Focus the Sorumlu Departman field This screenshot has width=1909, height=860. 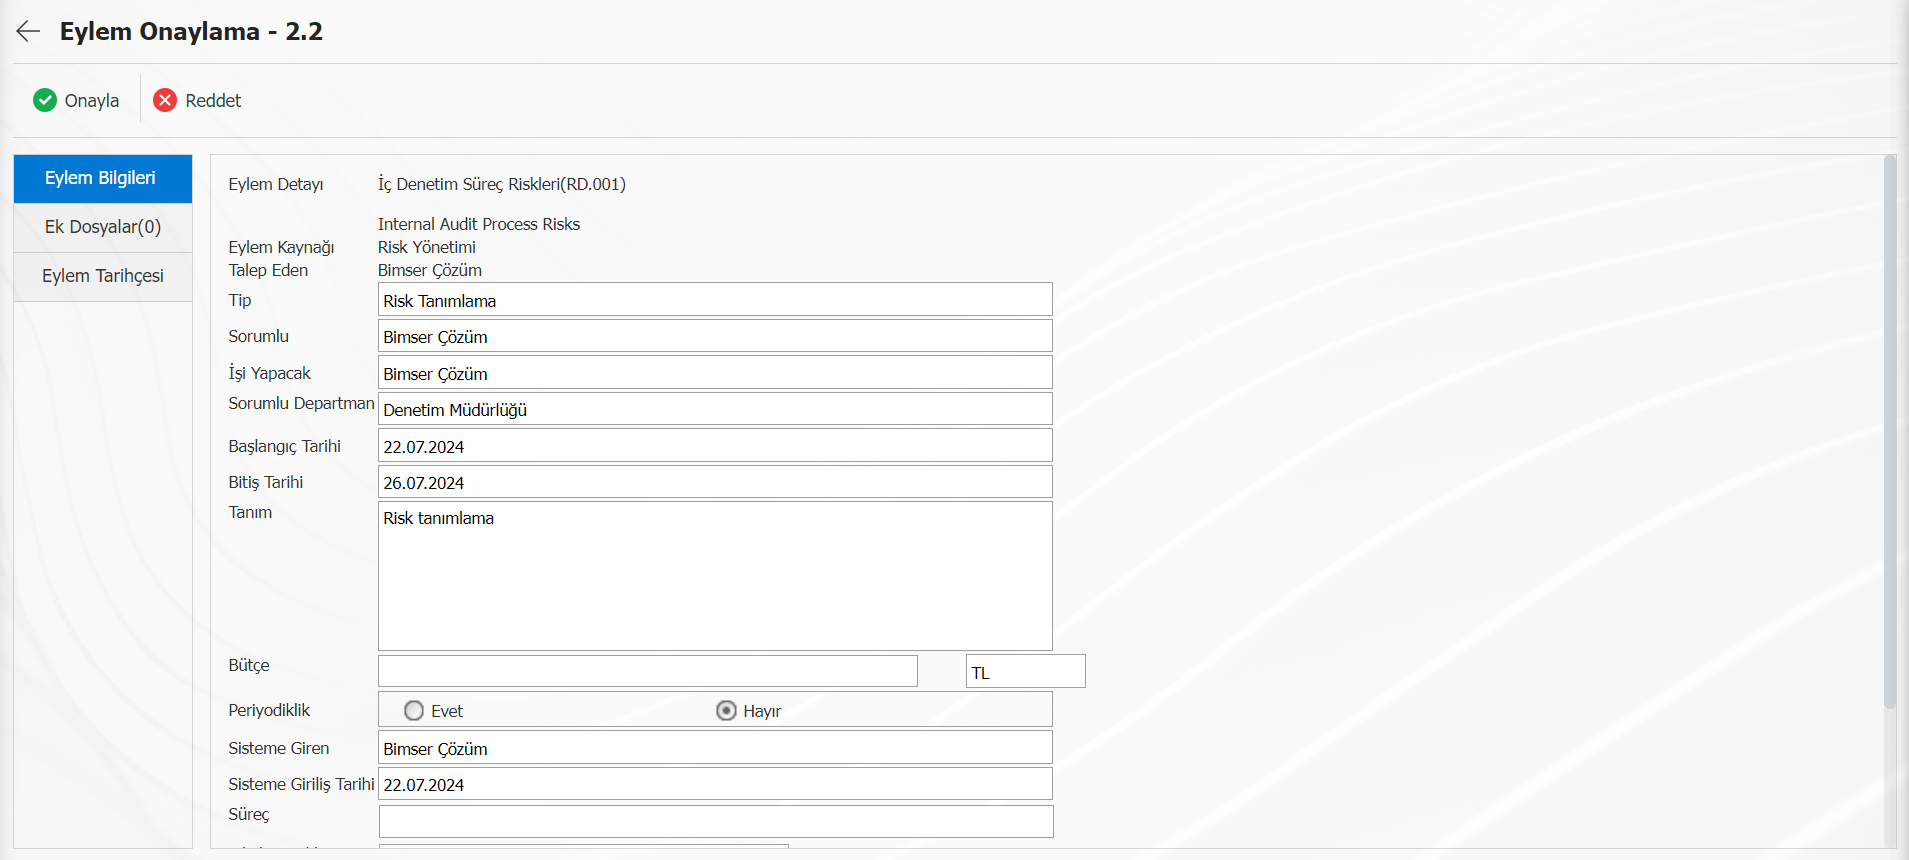(715, 409)
